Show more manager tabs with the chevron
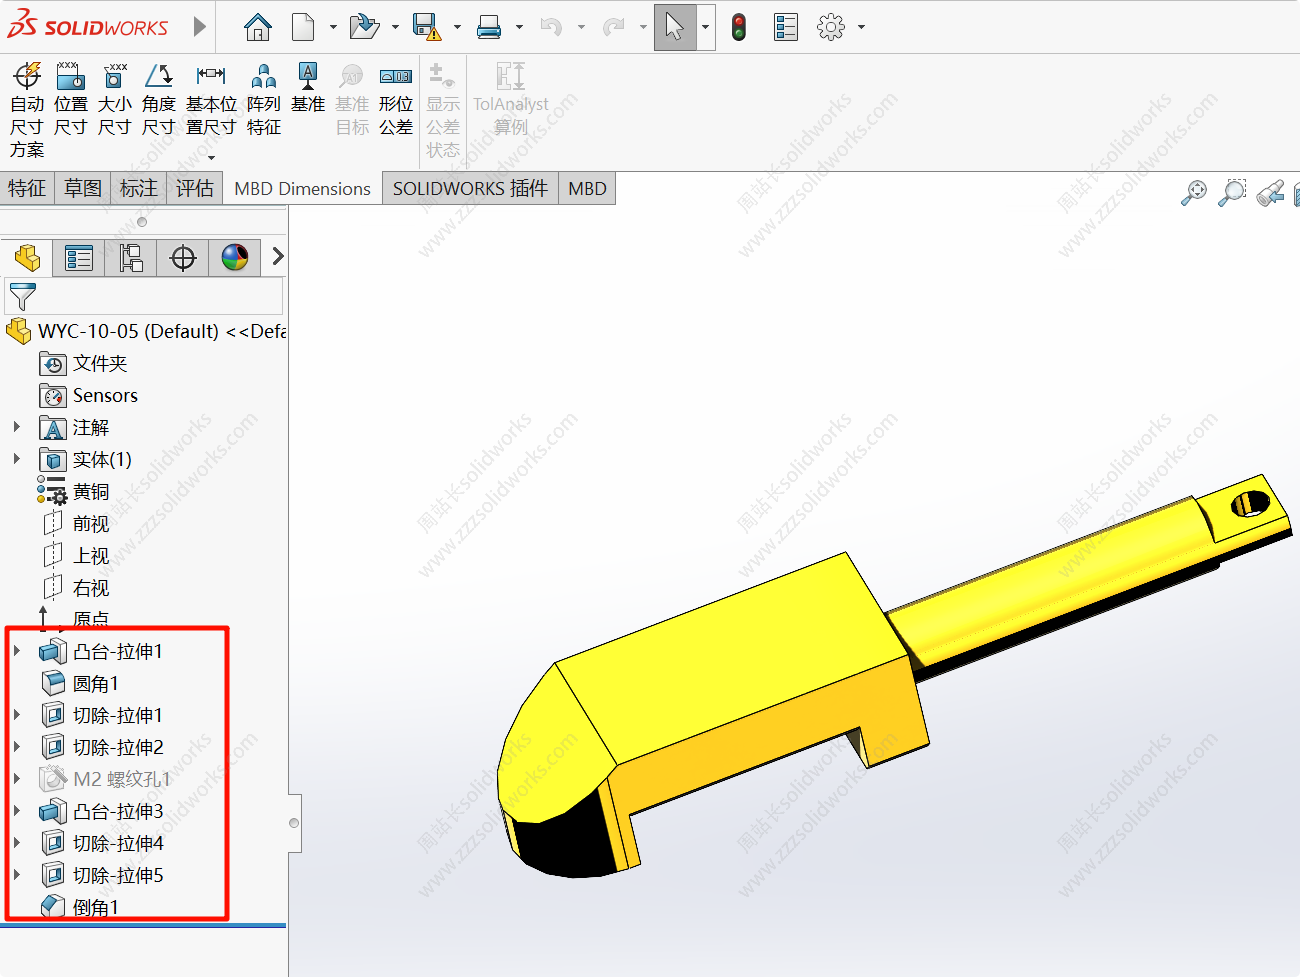 277,257
